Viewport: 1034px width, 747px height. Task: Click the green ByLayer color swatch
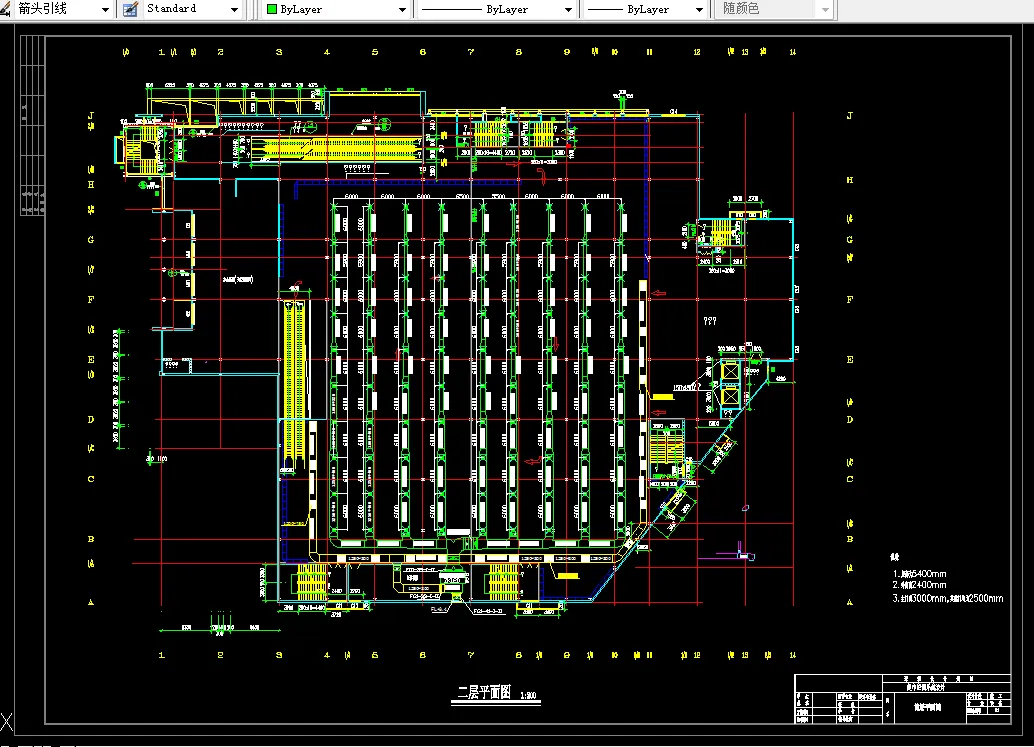click(x=272, y=10)
